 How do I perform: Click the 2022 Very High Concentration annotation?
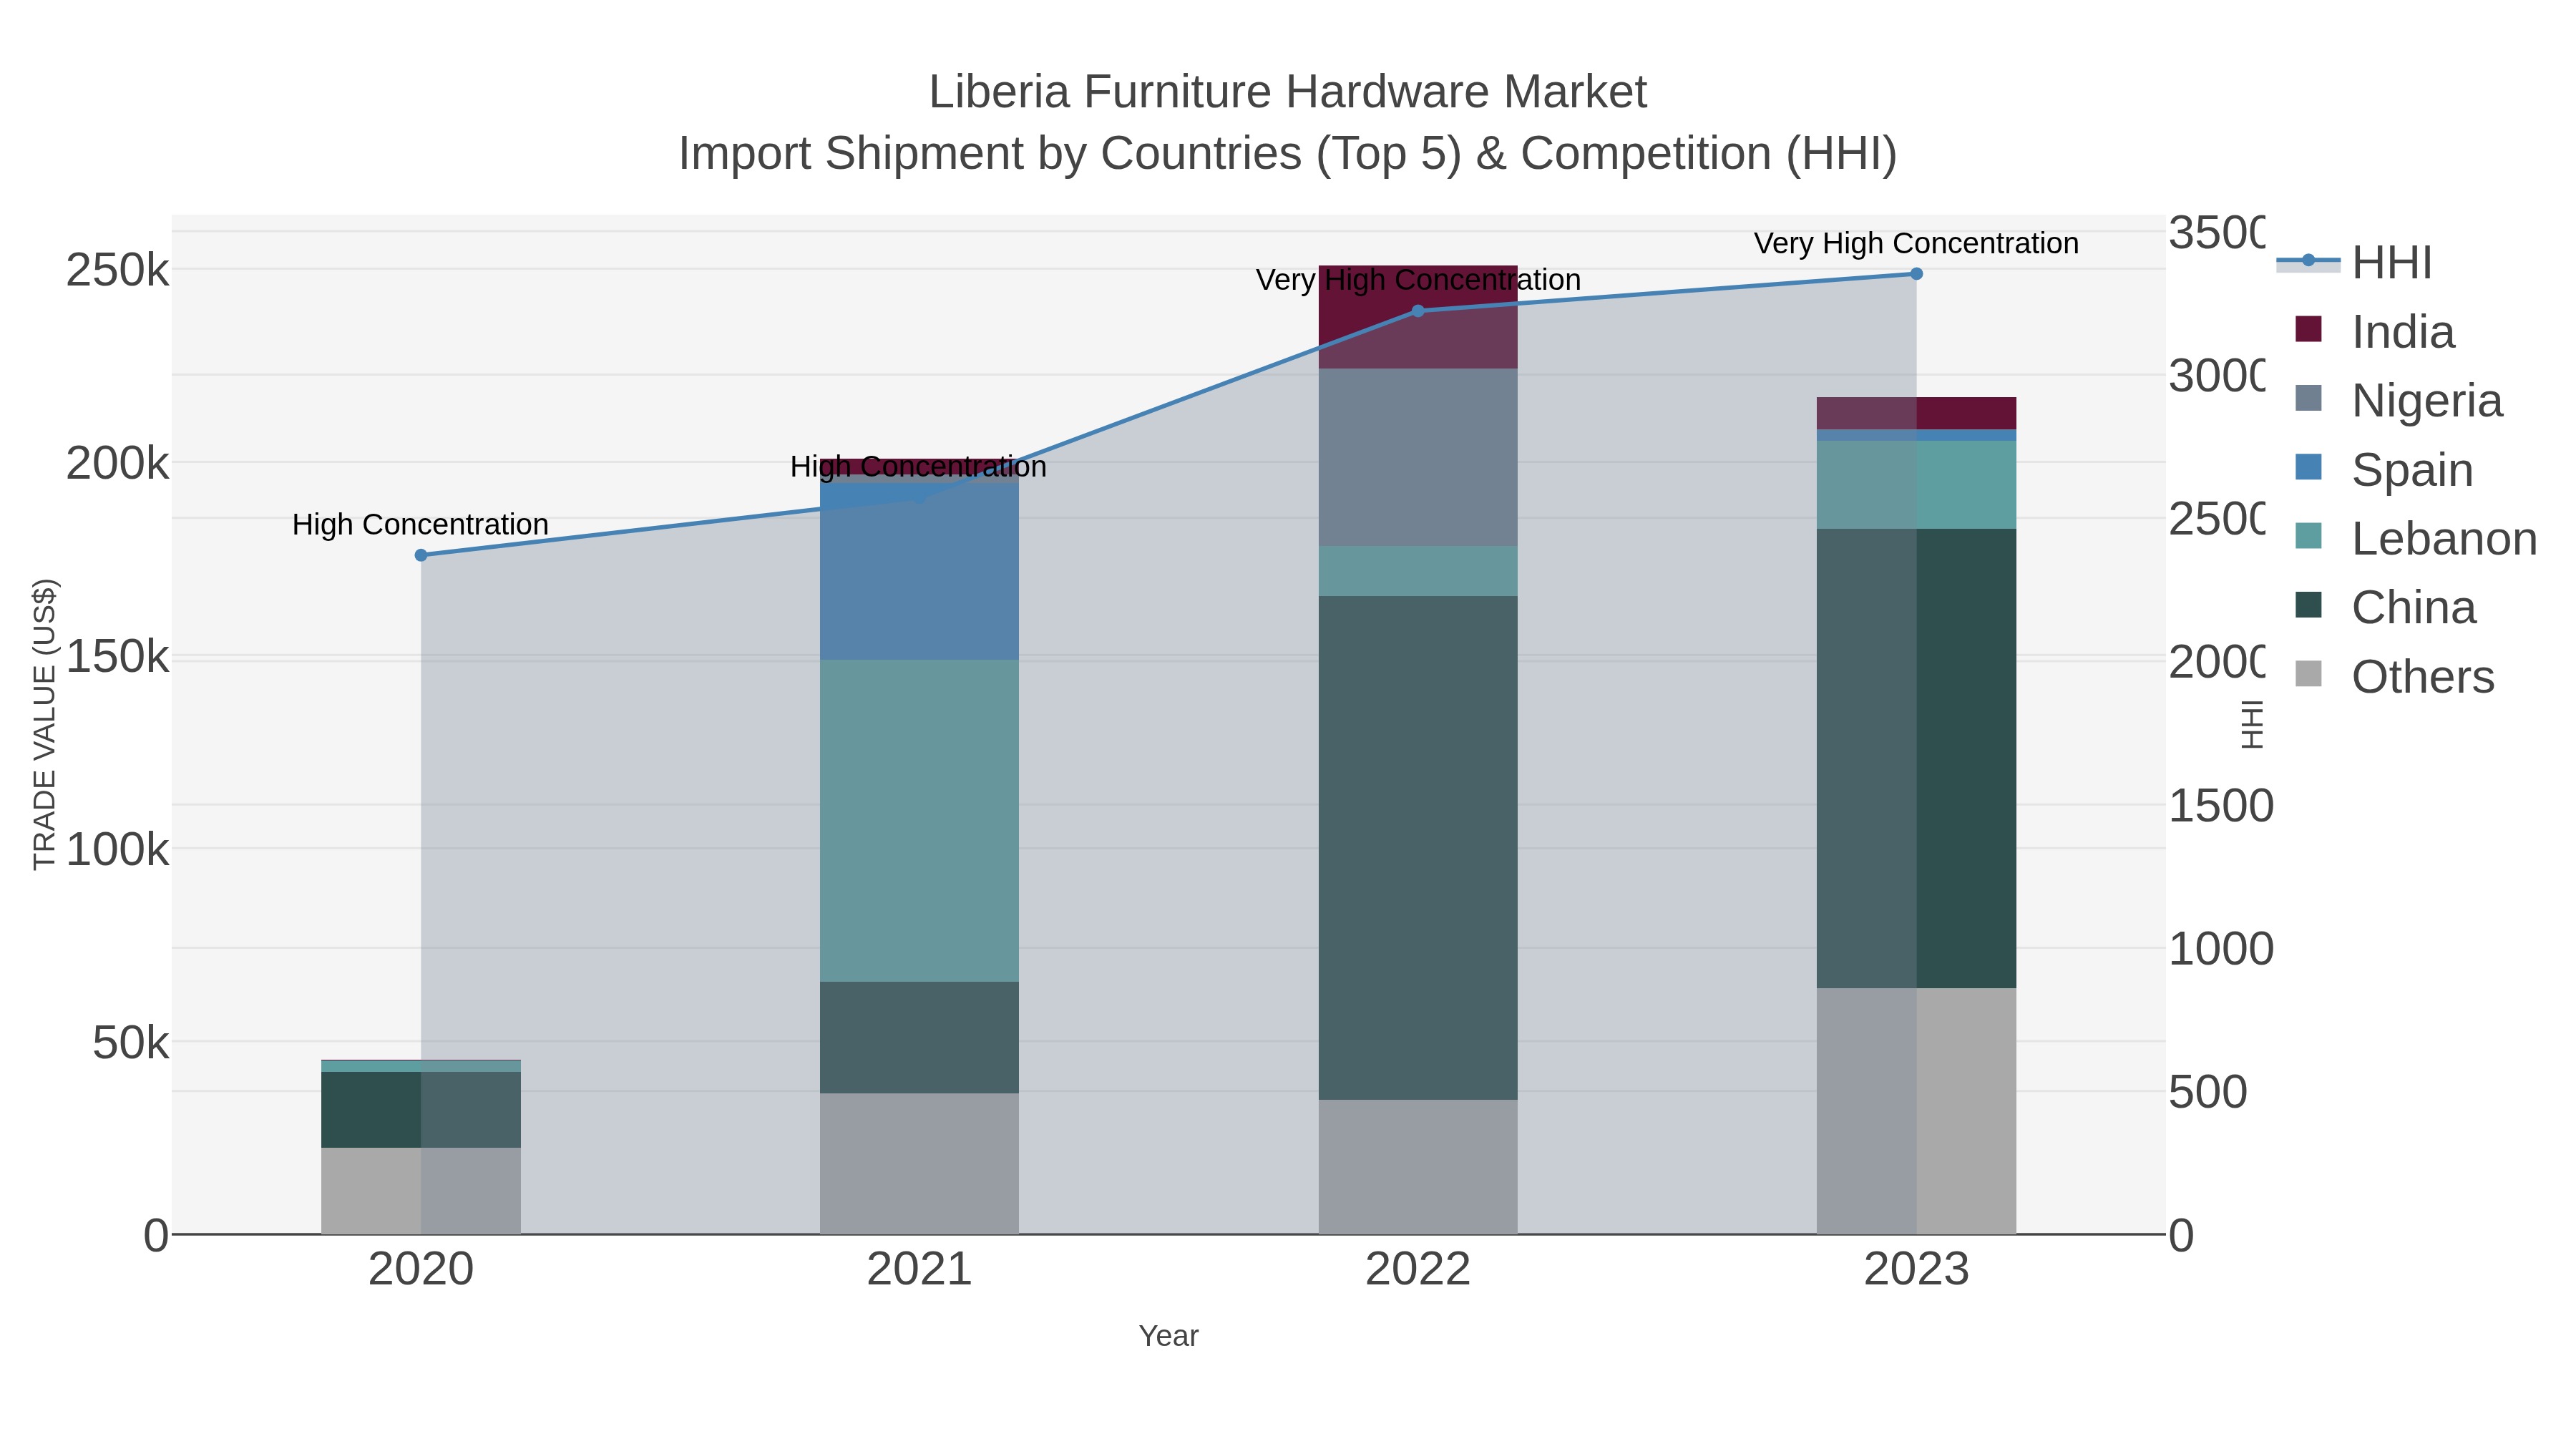[1418, 280]
